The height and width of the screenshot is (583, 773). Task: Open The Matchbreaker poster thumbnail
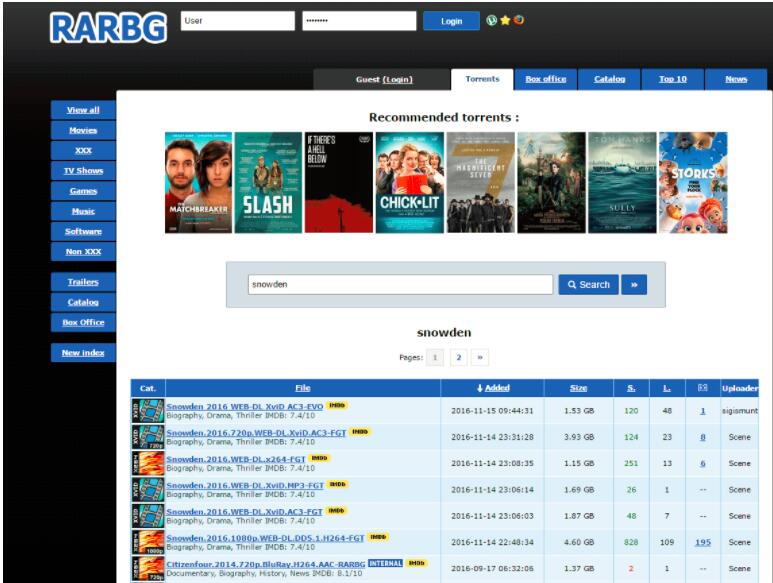(x=198, y=182)
